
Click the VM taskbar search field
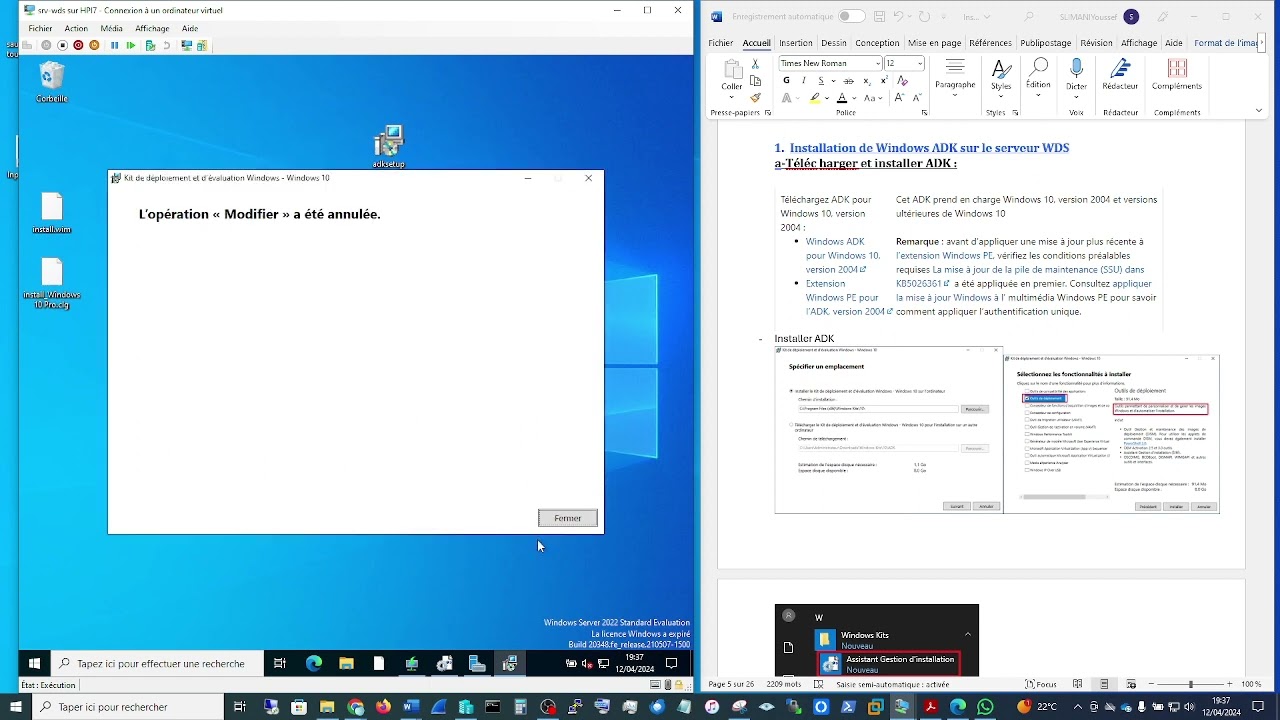pyautogui.click(x=157, y=663)
